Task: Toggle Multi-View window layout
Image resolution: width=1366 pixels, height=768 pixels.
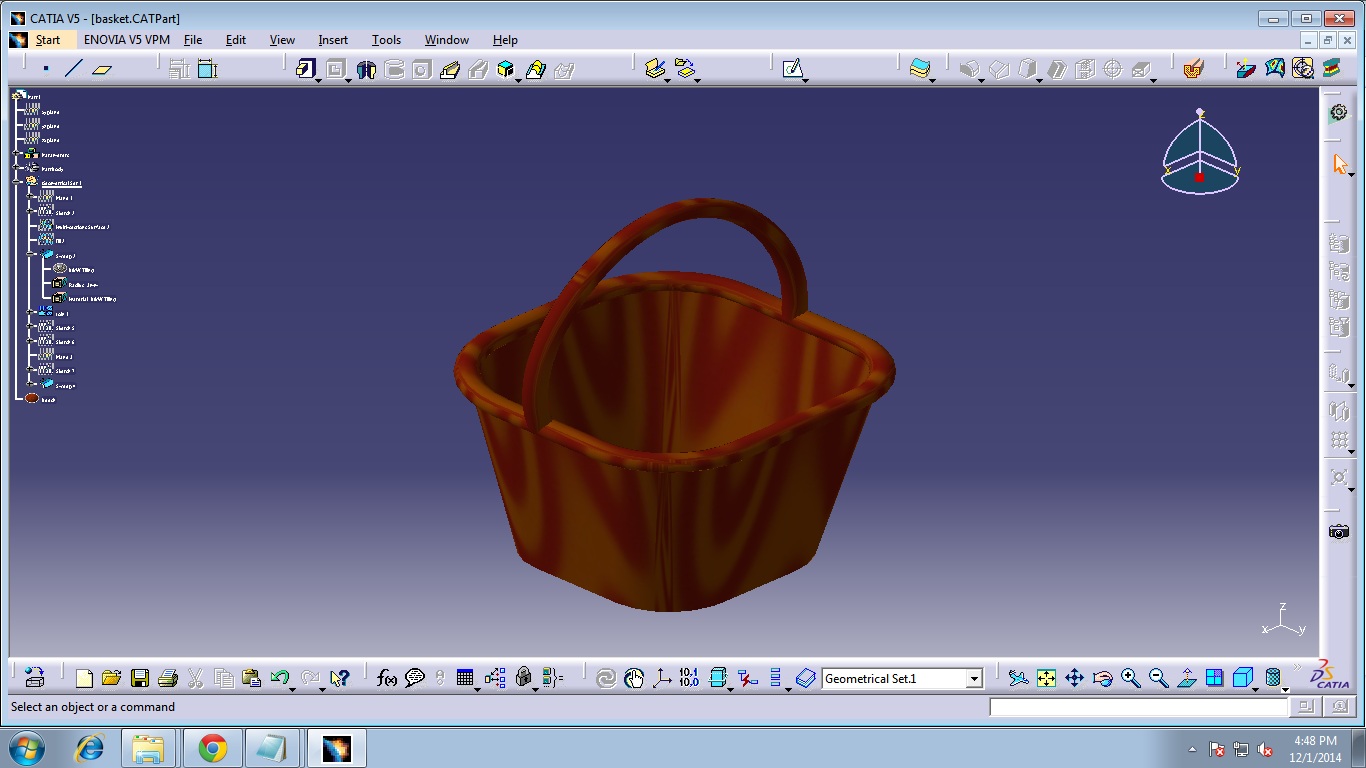Action: [x=1214, y=678]
